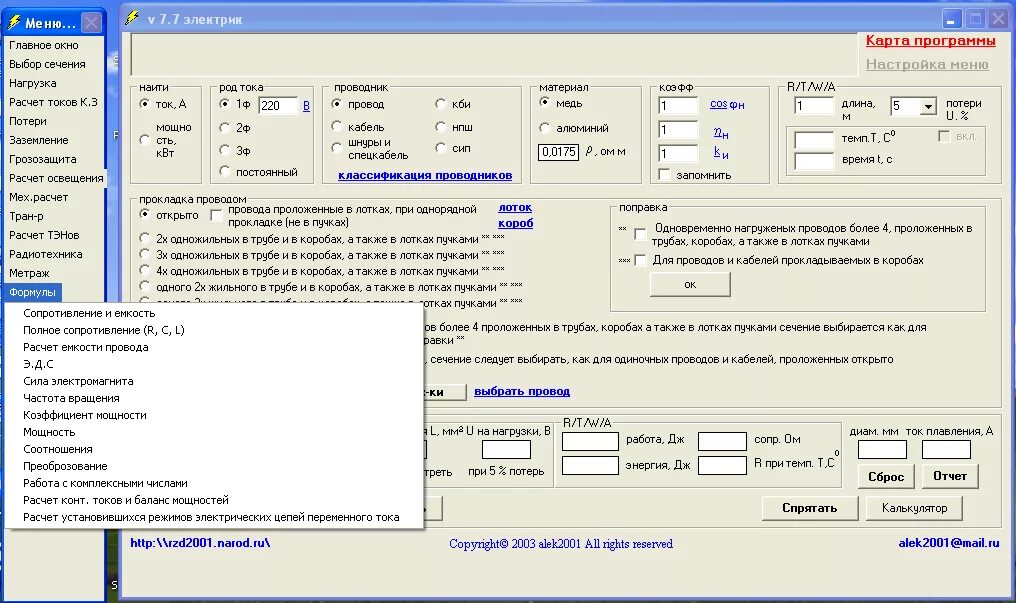The image size is (1016, 603).
Task: Select the кабель conductor radio button
Action: point(337,126)
